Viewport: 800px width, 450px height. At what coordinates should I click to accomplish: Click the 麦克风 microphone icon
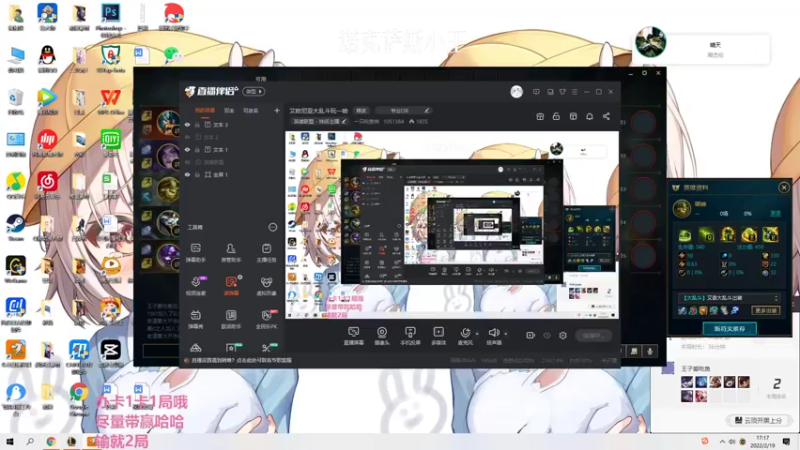(x=465, y=333)
